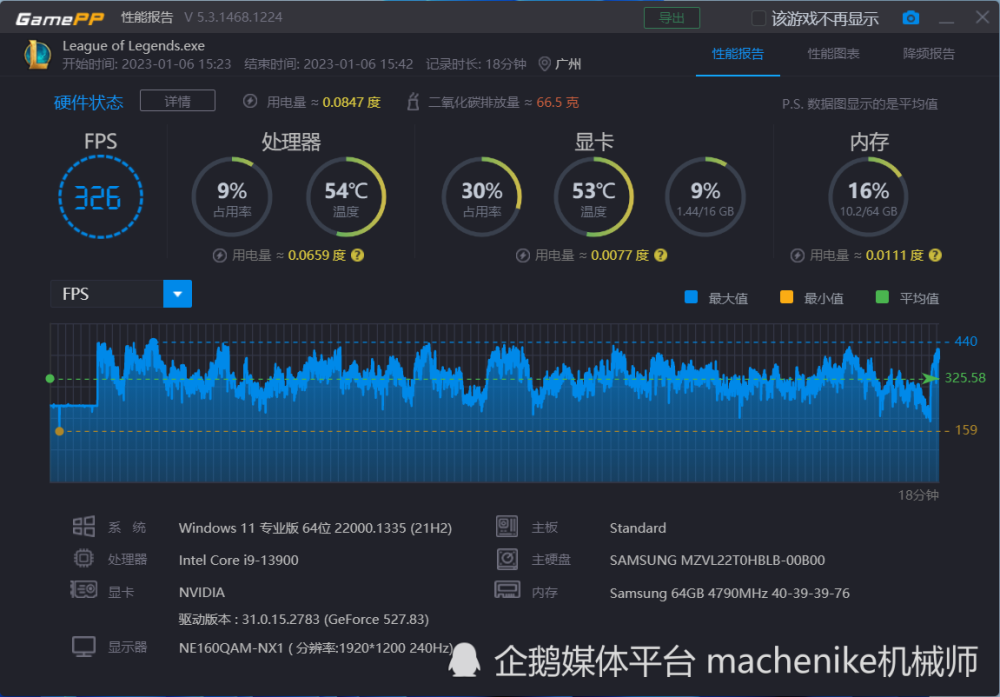The width and height of the screenshot is (1000, 697).
Task: Click the CPU 9% usage gauge
Action: (232, 197)
